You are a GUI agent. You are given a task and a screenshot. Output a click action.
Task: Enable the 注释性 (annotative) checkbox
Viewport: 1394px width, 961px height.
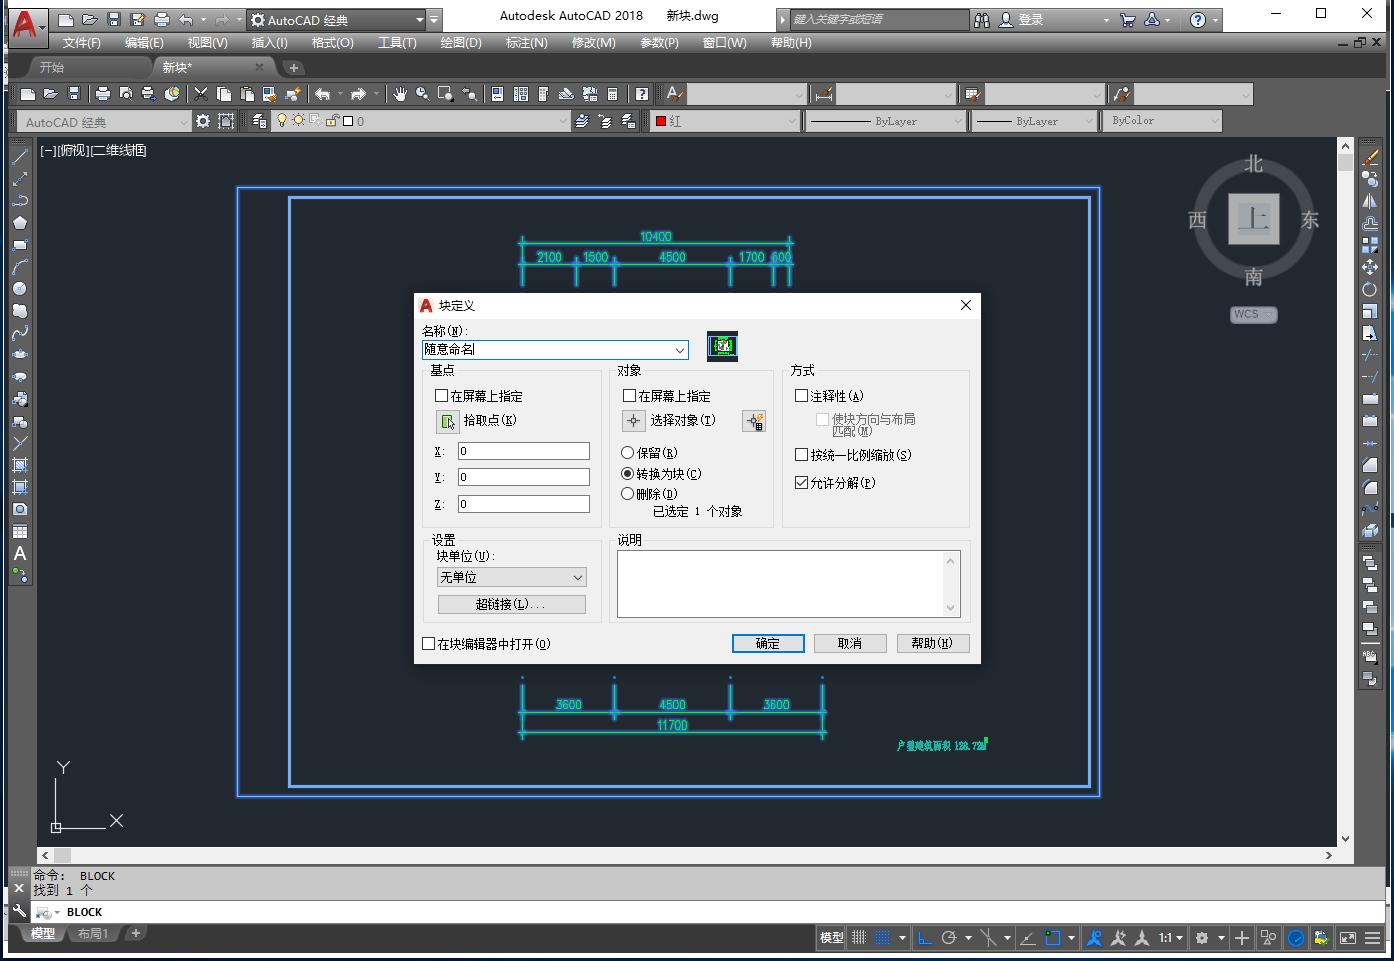tap(801, 396)
